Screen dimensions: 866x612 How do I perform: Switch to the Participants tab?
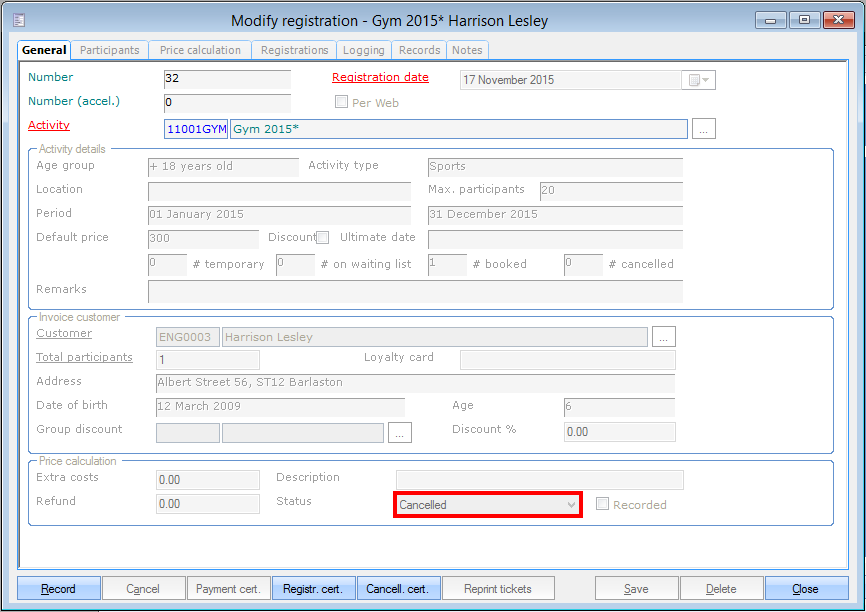point(110,50)
